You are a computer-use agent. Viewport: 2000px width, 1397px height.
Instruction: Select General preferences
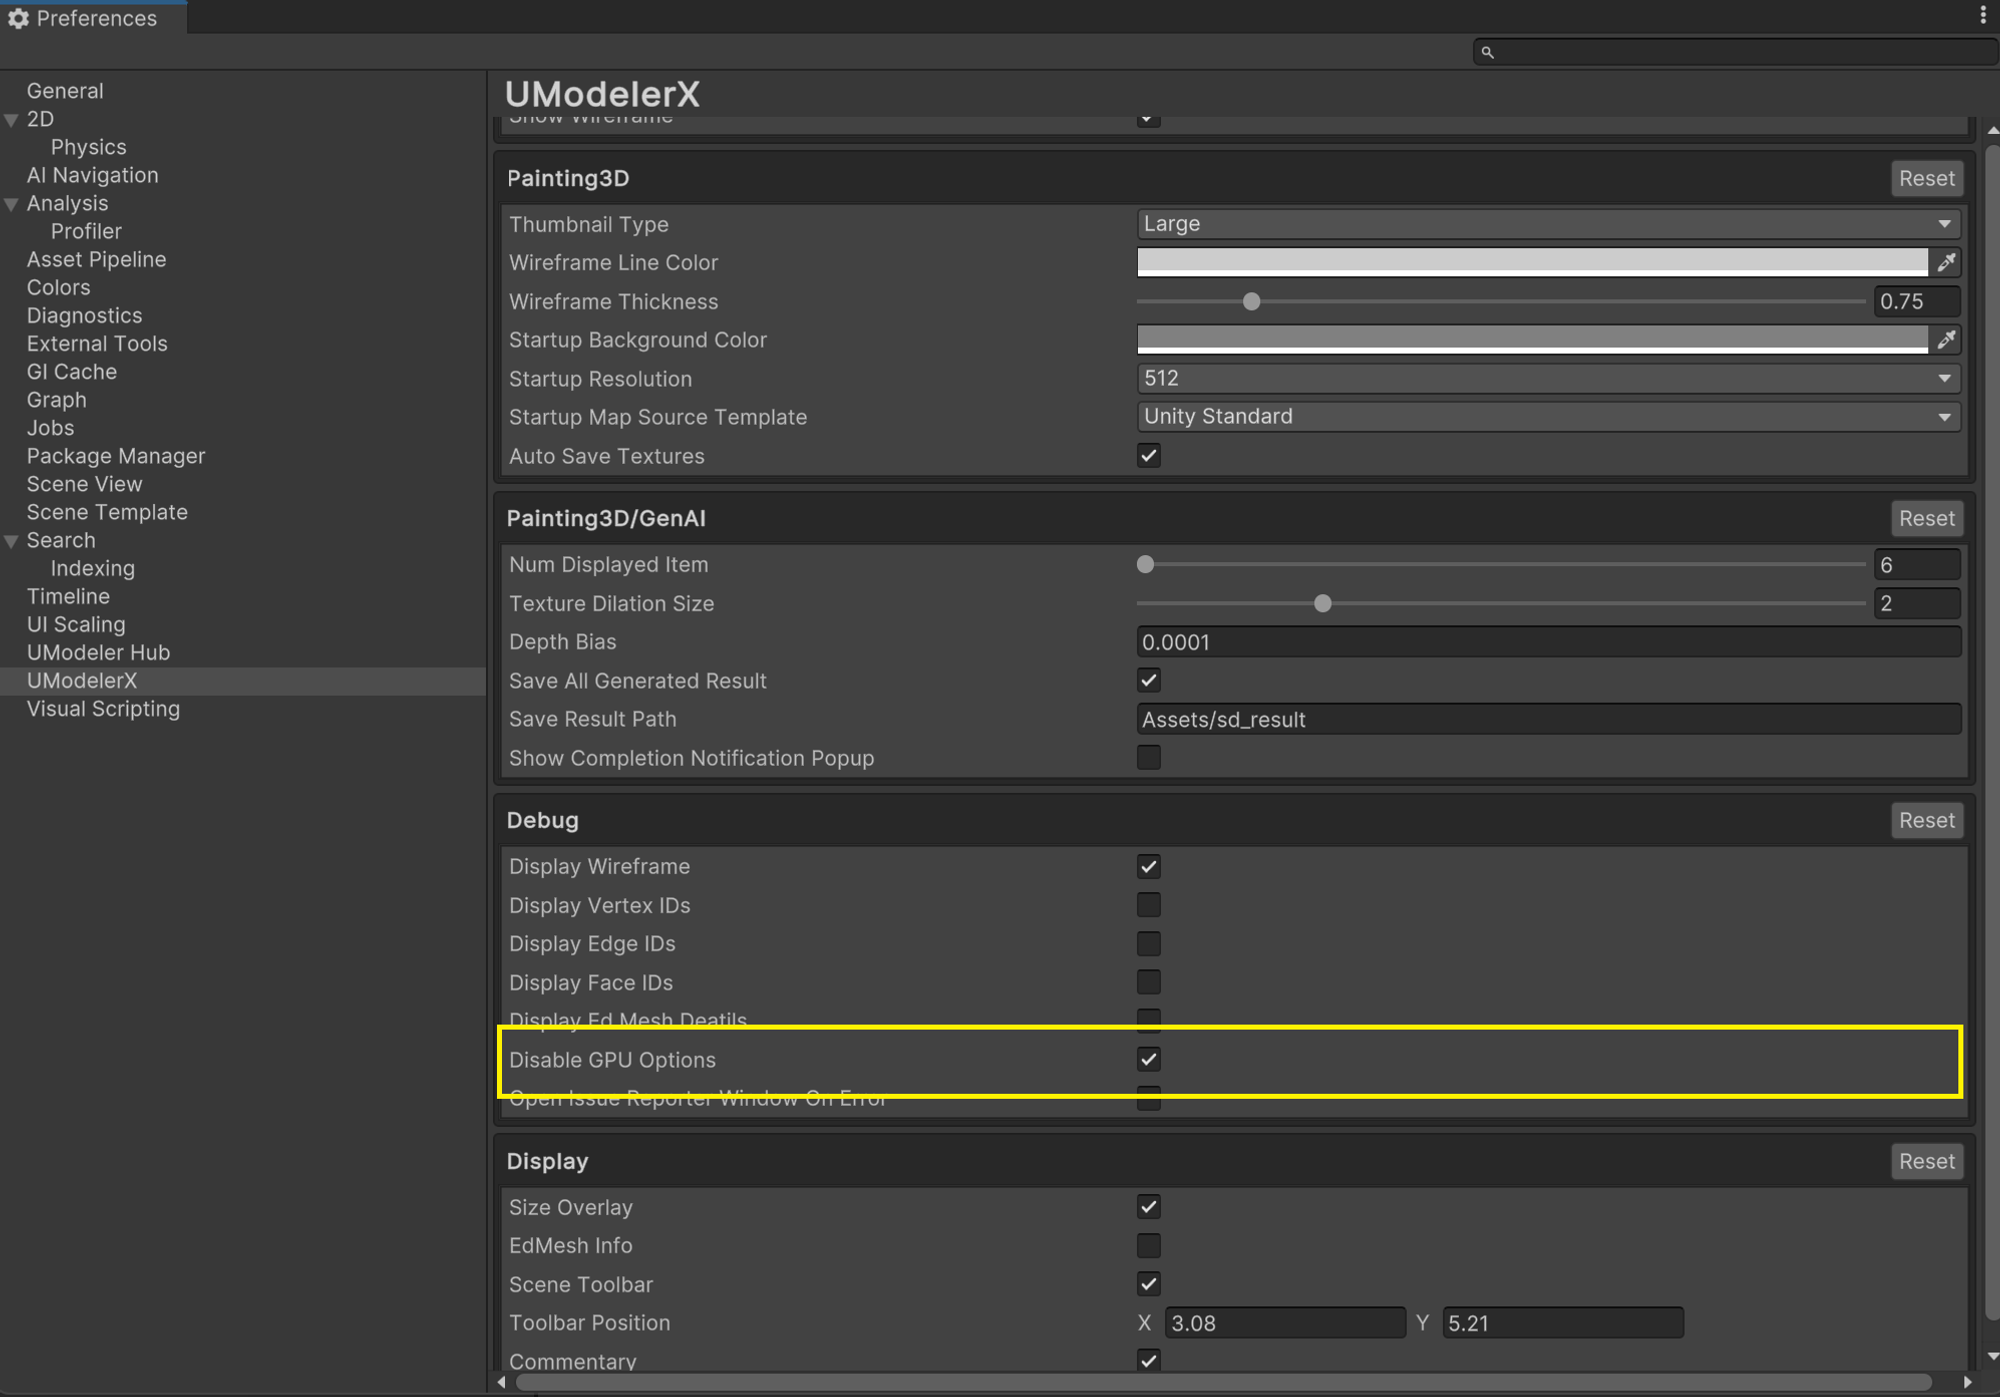65,91
